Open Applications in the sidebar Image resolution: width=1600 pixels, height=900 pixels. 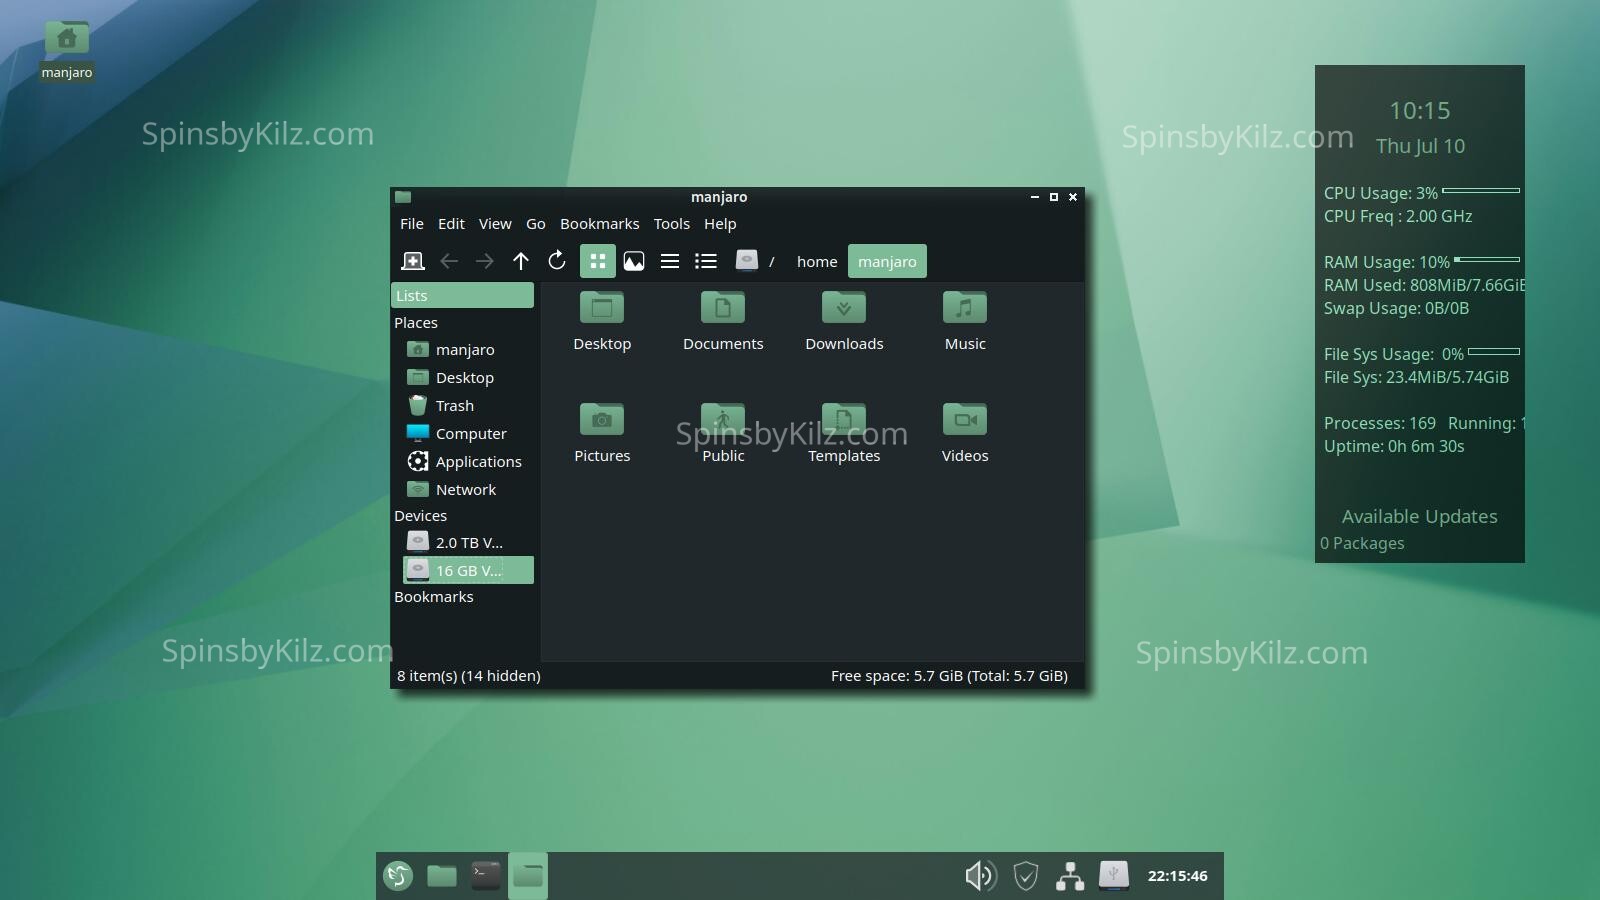[466, 461]
